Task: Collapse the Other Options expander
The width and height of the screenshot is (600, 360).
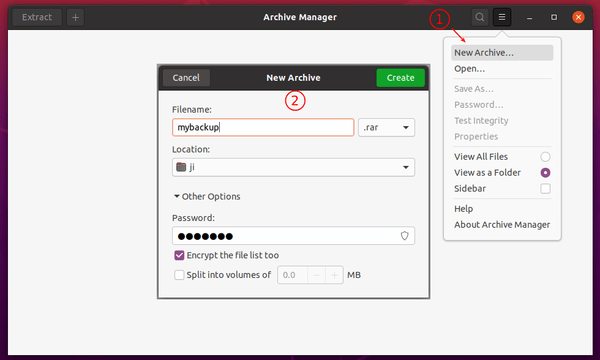Action: pyautogui.click(x=207, y=196)
